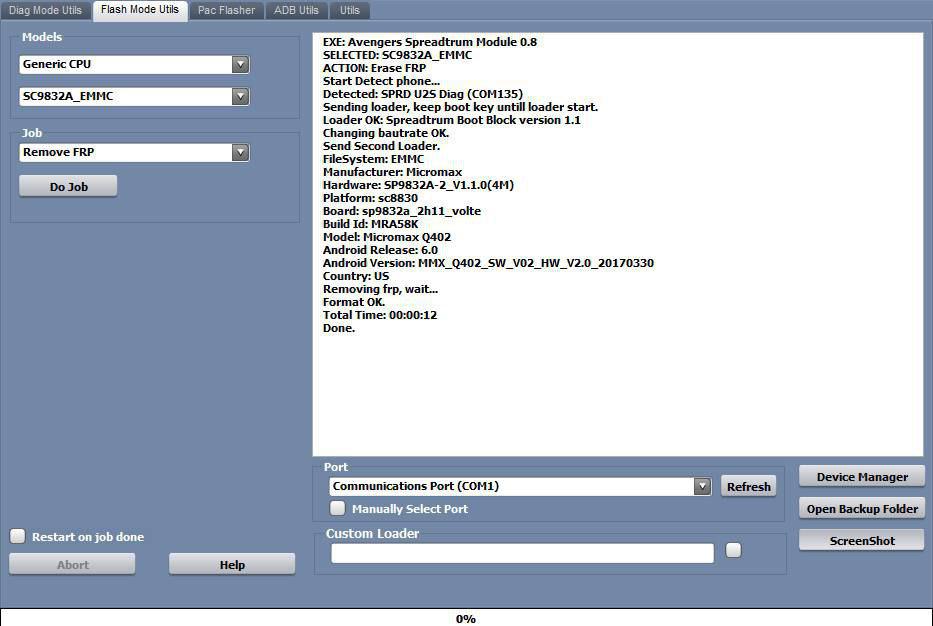Refresh the port list
The image size is (933, 626).
point(749,486)
